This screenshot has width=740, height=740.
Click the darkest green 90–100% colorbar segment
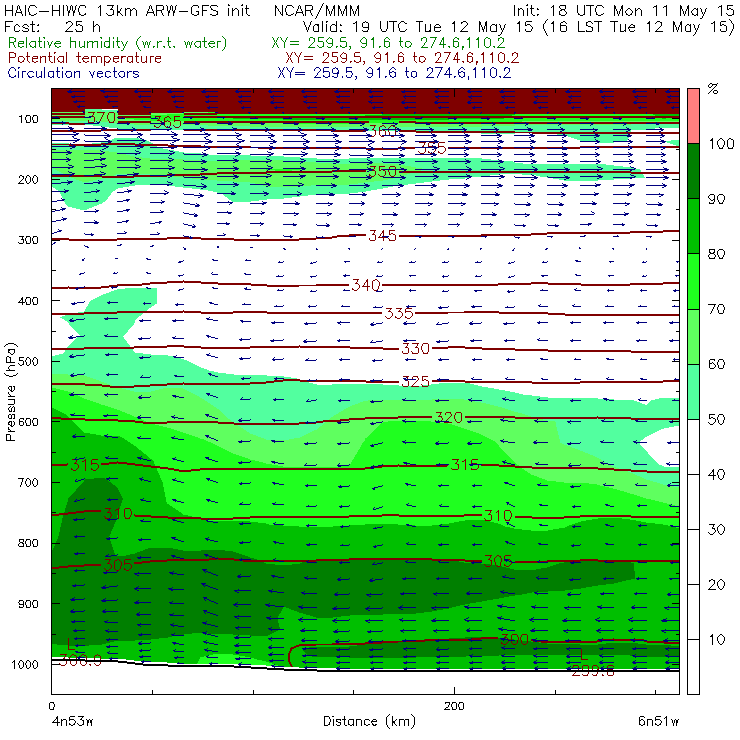click(693, 171)
